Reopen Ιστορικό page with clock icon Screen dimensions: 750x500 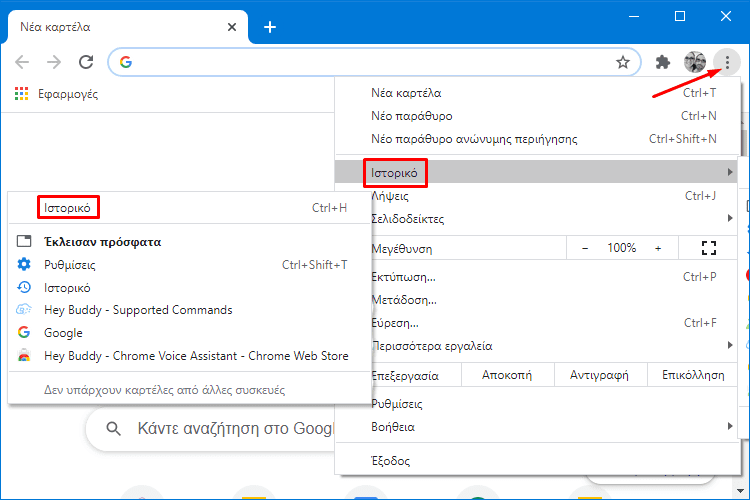pos(190,288)
